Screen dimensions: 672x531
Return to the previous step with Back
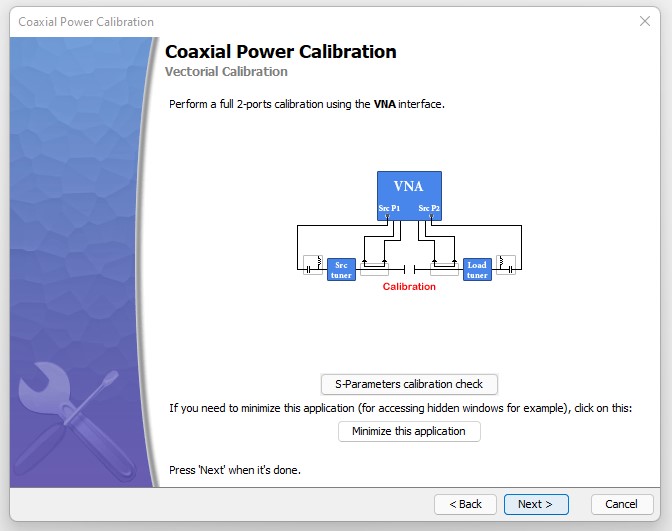pos(465,504)
